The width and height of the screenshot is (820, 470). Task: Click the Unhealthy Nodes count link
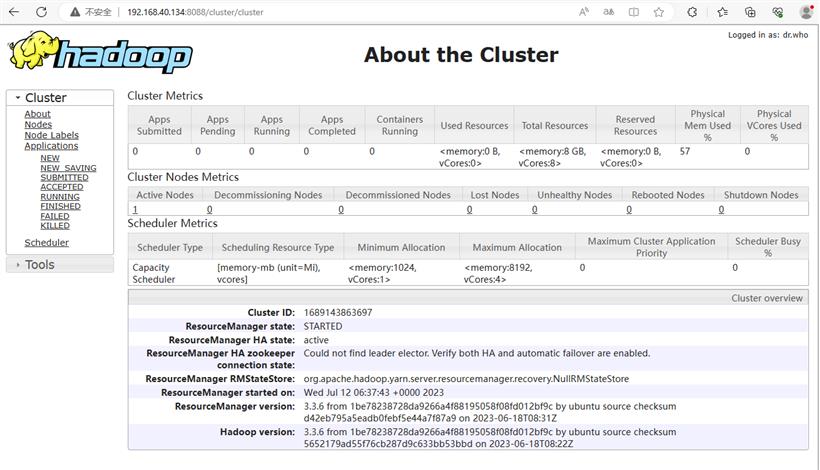pos(534,210)
